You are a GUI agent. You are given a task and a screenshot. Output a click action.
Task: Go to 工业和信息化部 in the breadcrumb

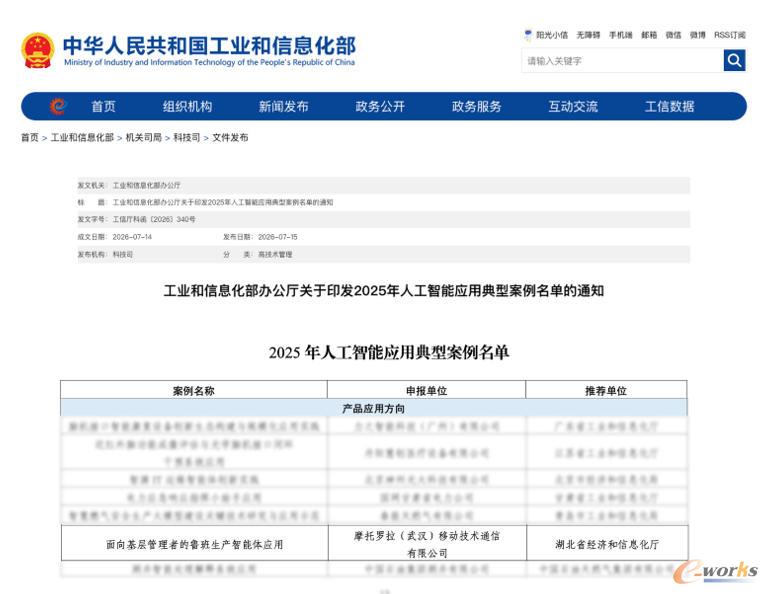[x=82, y=138]
